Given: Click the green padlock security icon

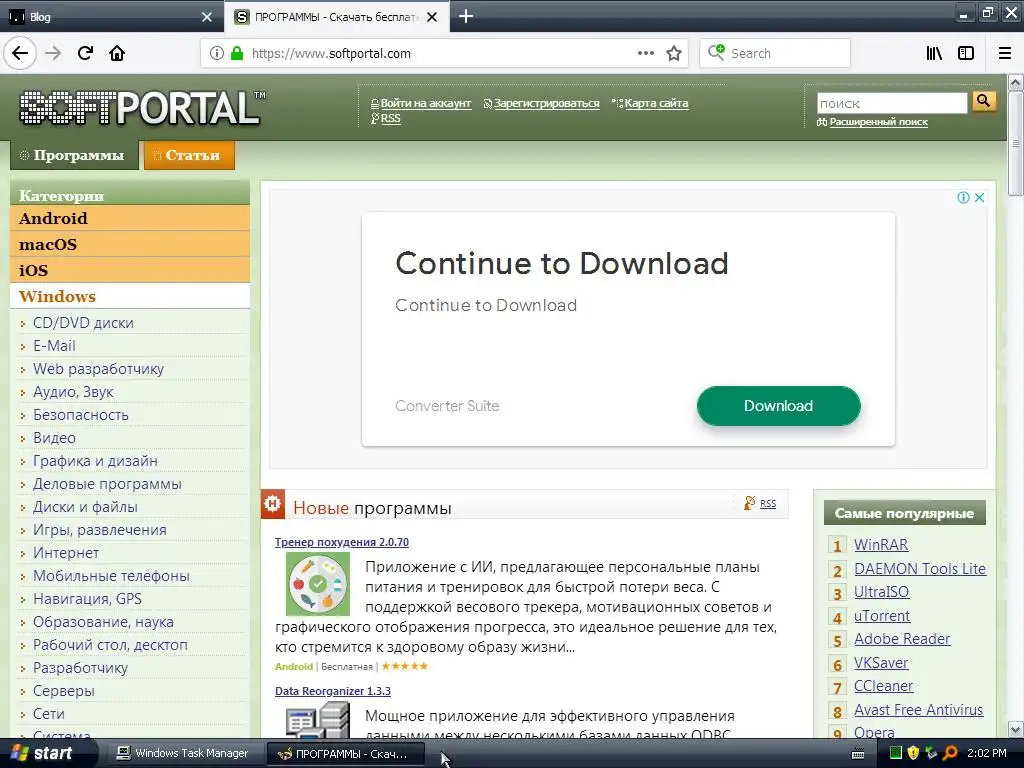Looking at the screenshot, I should pyautogui.click(x=237, y=54).
